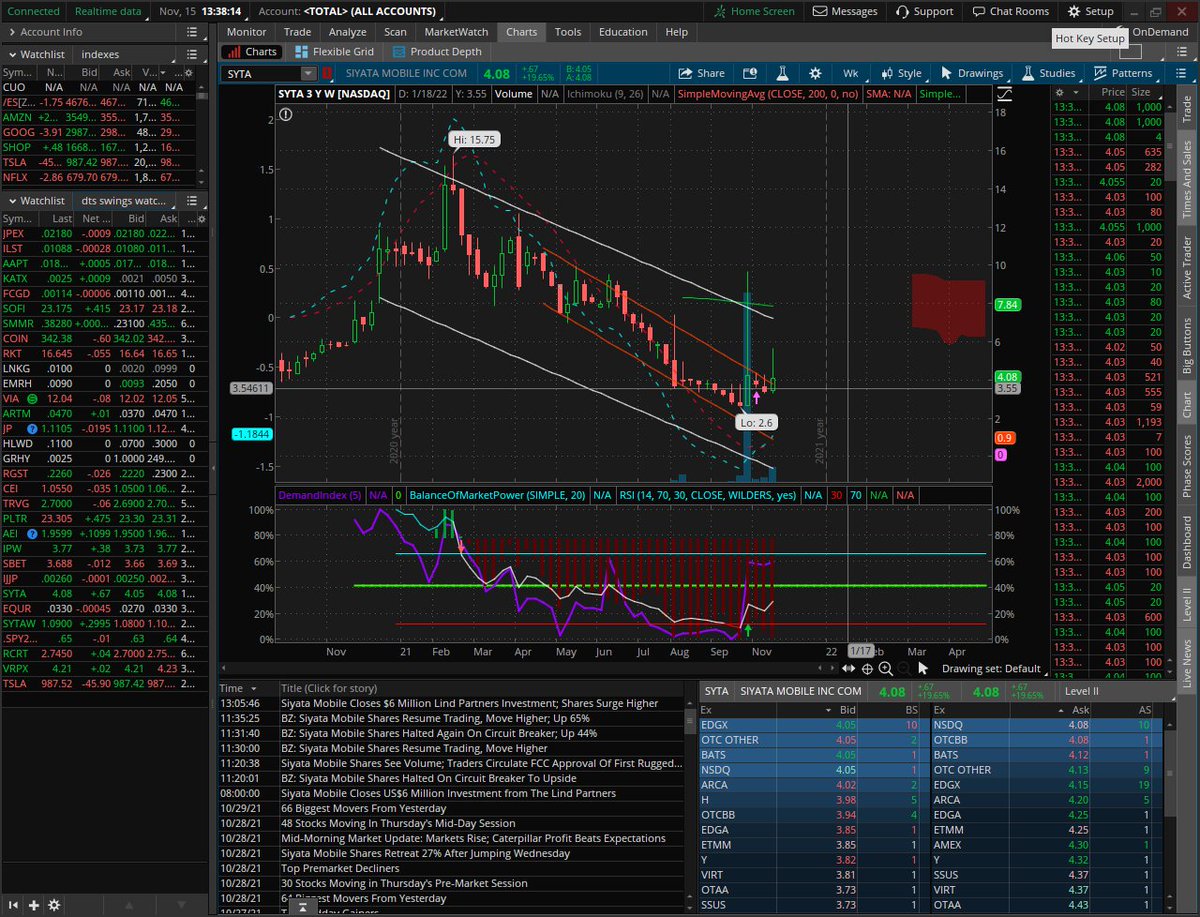Open the Drawings tool menu
The height and width of the screenshot is (917, 1200).
pos(971,73)
